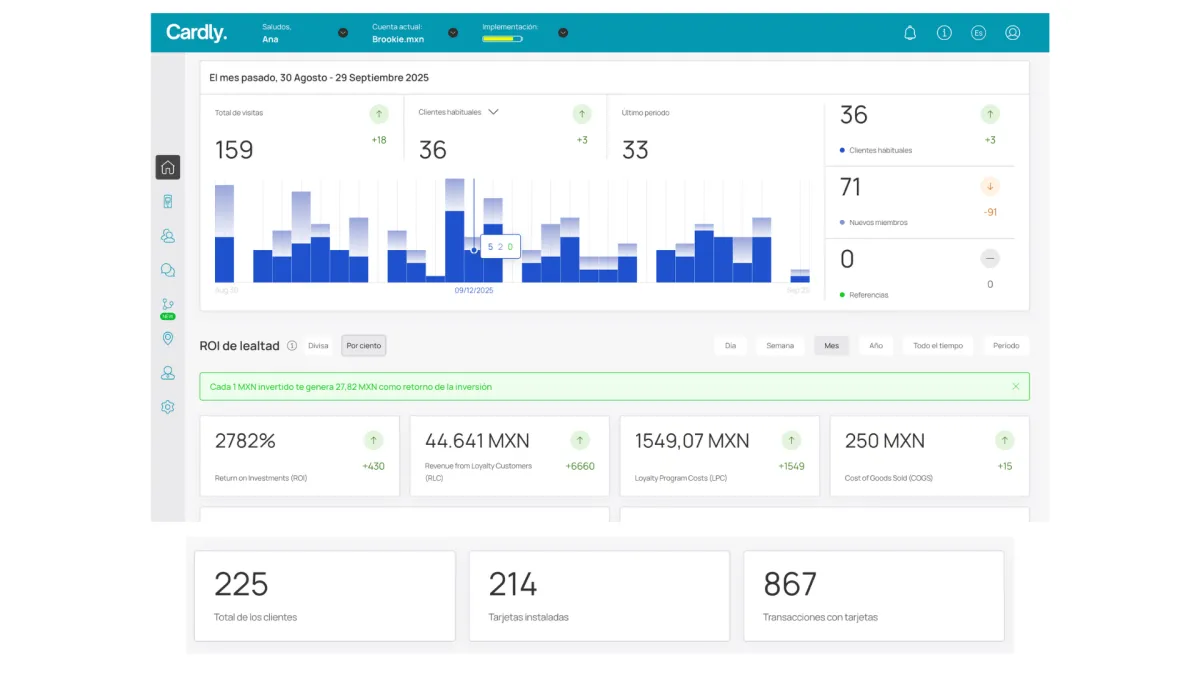Select the Todo el tiempo tab
Screen dimensions: 1200x675
coord(938,346)
